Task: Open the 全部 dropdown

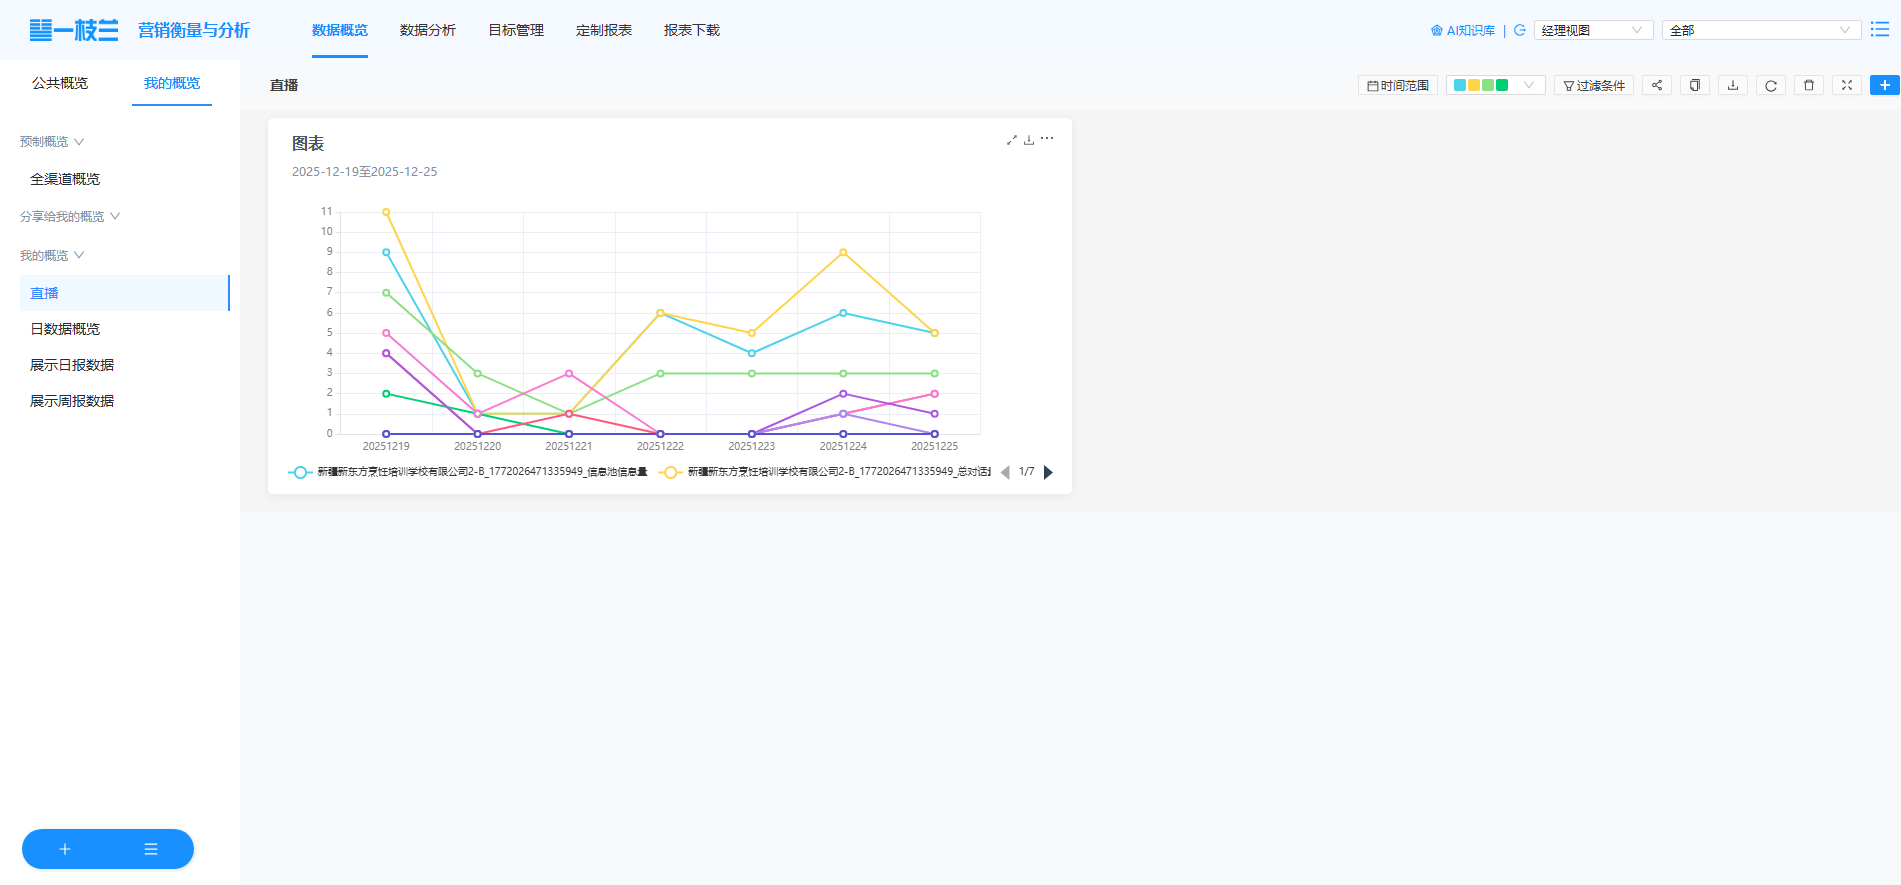Action: point(1760,31)
